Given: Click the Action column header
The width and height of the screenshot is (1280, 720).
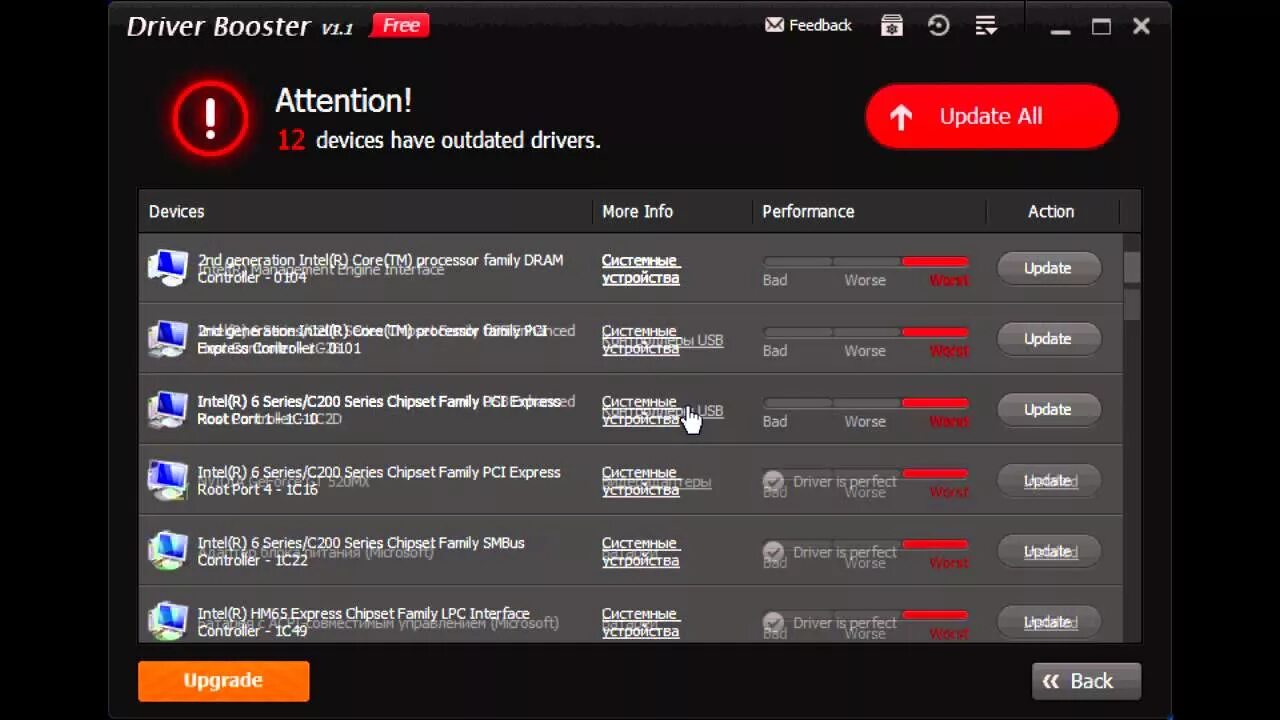Looking at the screenshot, I should point(1051,211).
